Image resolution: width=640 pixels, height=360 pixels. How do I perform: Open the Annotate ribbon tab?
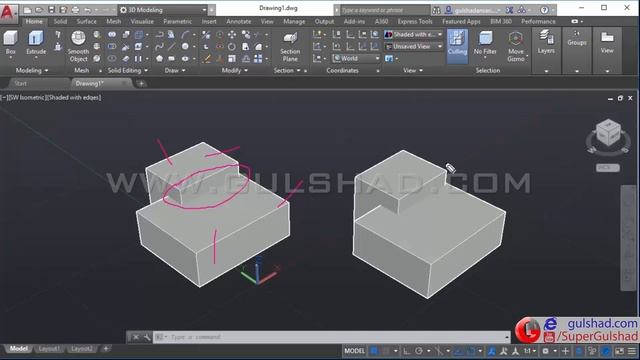click(x=239, y=21)
